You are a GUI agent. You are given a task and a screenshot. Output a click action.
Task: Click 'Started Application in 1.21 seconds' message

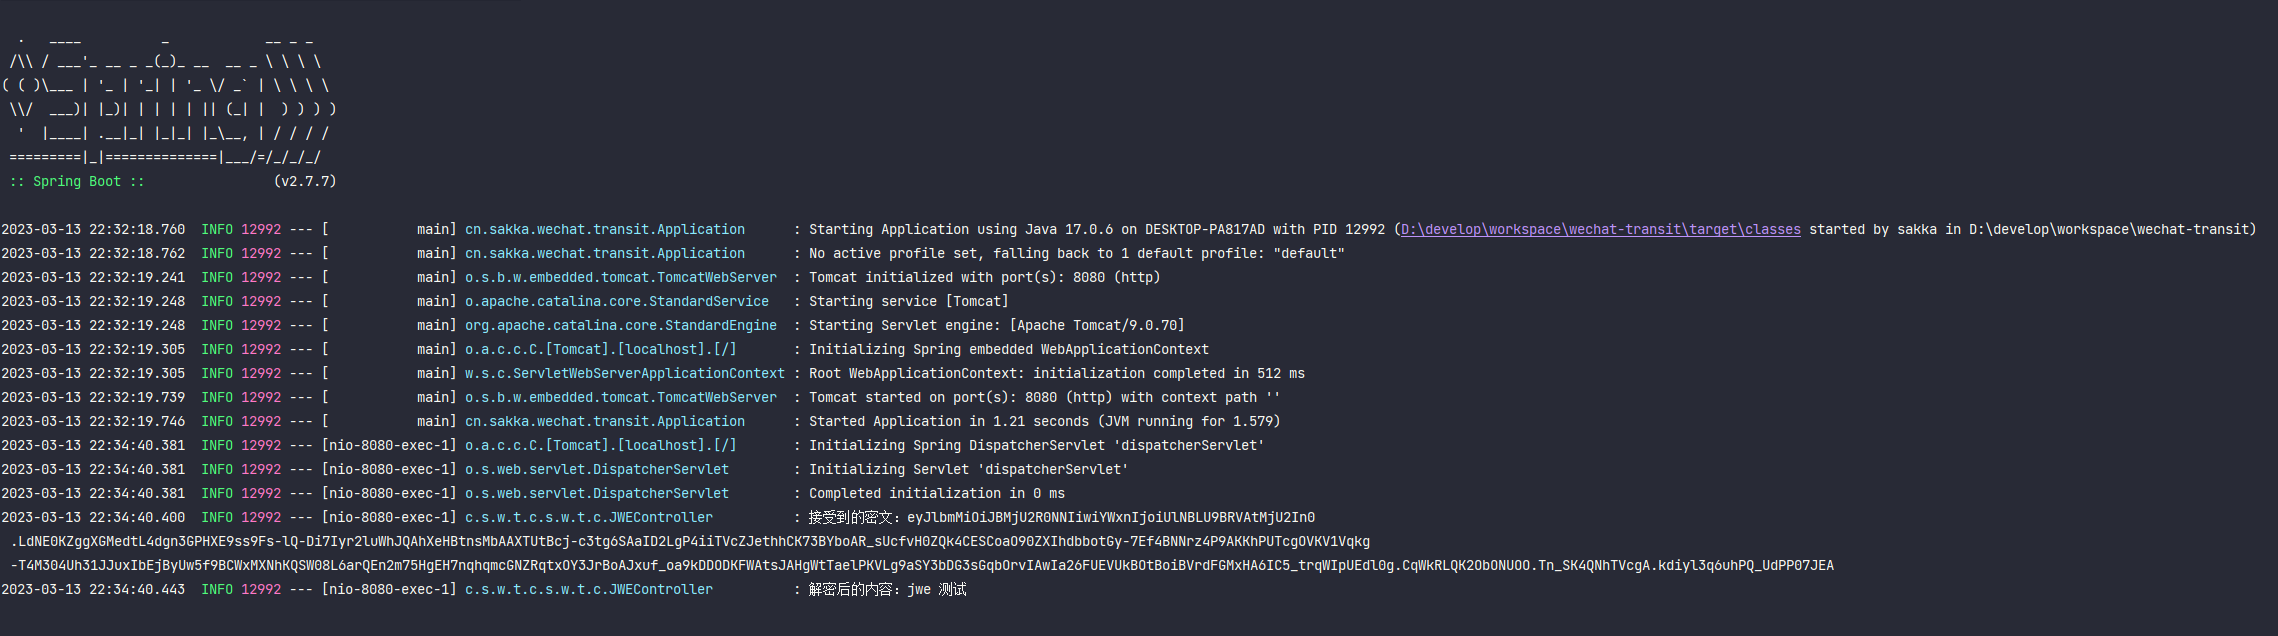point(1044,422)
